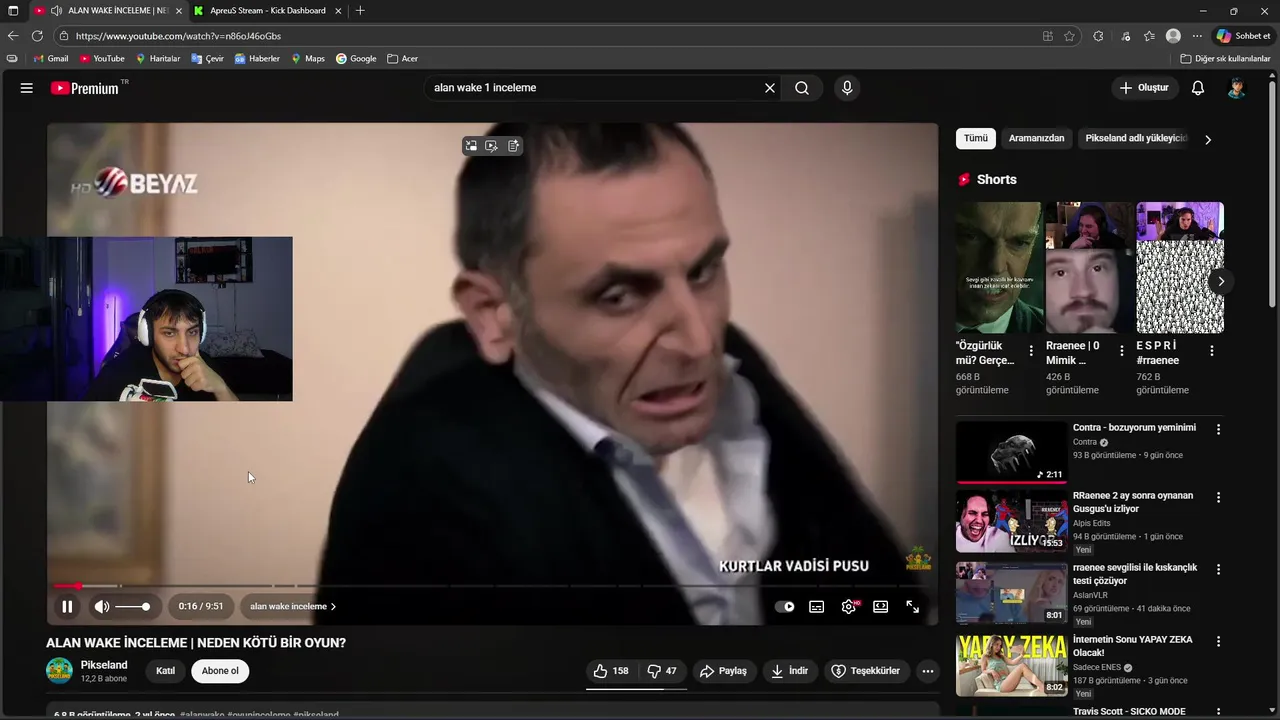Open options for 'İnternetin Sonu YAPAY ZEKA' video
Screen dimensions: 1280x720
pyautogui.click(x=1218, y=641)
